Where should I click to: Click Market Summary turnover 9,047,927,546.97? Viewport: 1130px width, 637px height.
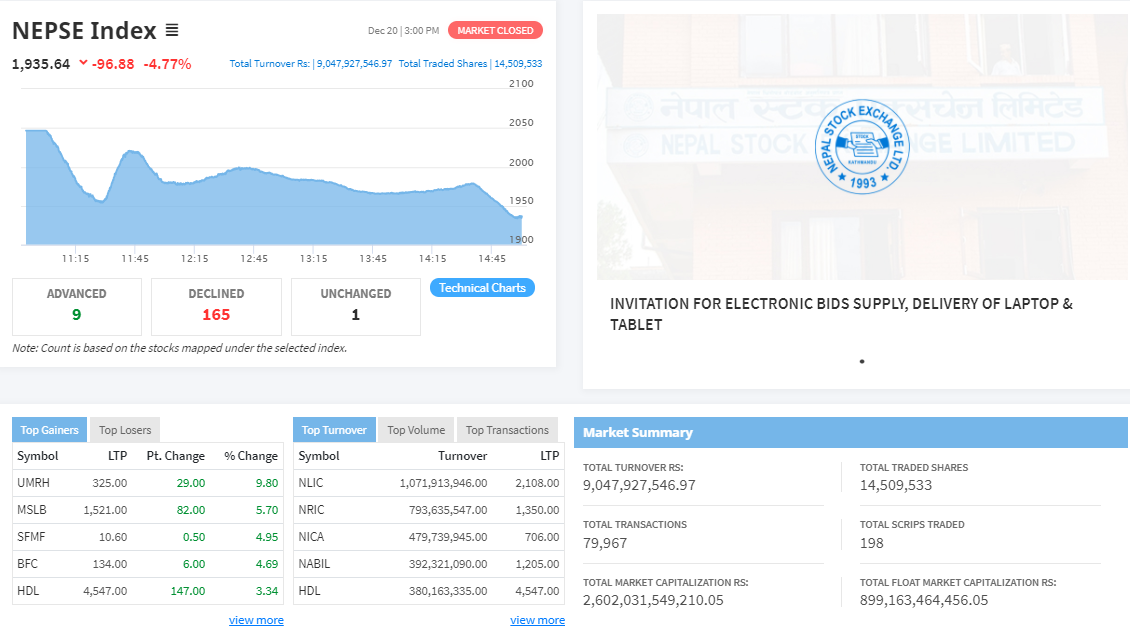coord(639,486)
